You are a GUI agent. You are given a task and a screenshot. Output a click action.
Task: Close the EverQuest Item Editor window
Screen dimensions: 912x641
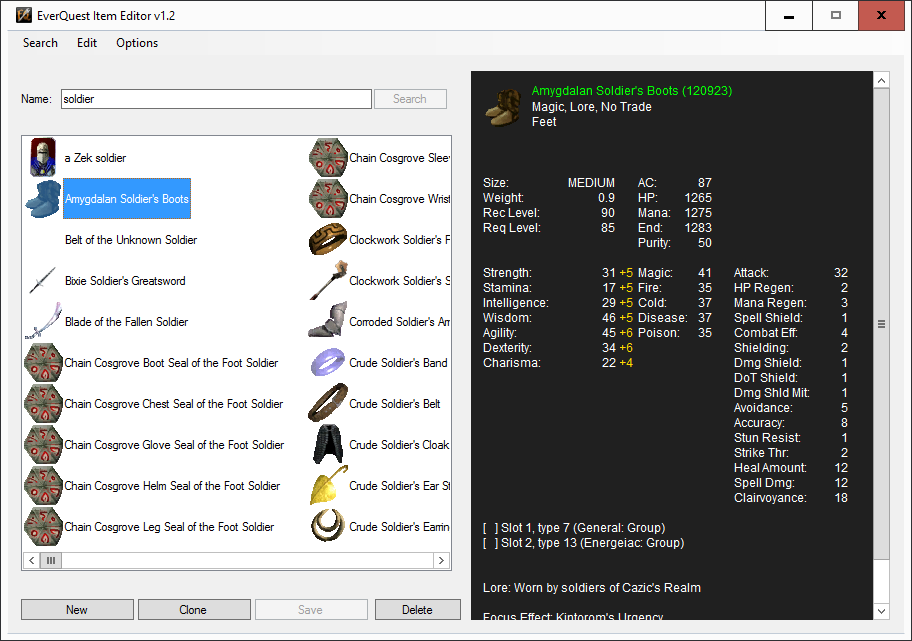(882, 16)
